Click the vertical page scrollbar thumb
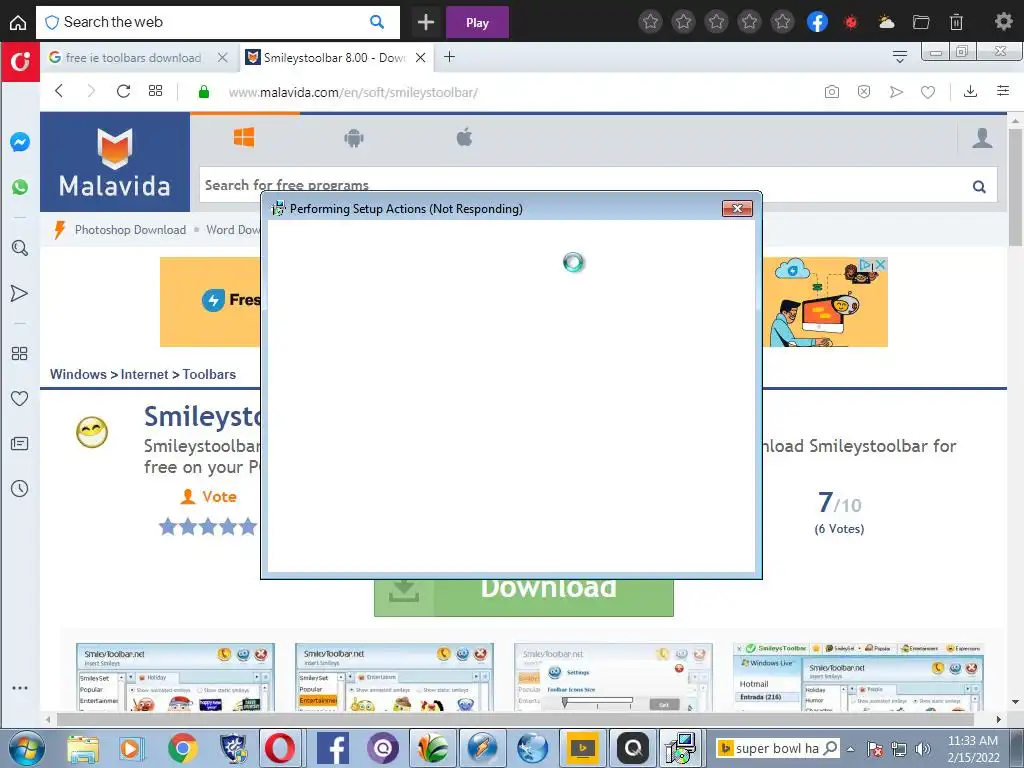The image size is (1024, 768). (x=1015, y=187)
